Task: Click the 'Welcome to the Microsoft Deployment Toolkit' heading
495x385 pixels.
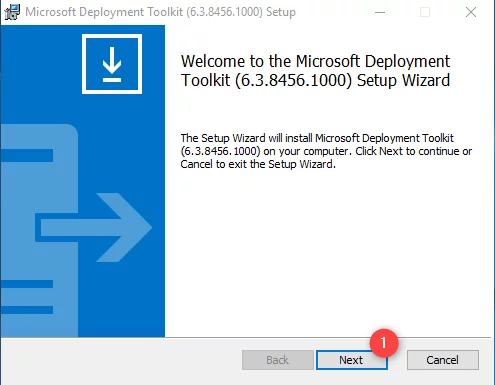Action: (315, 71)
